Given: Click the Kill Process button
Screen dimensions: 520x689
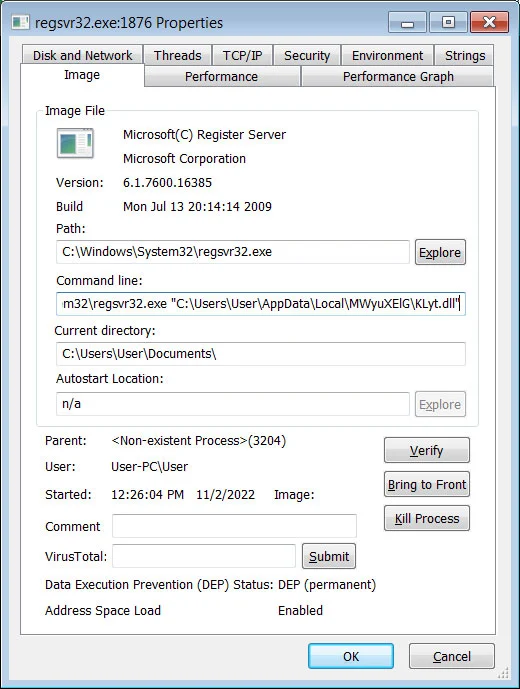Looking at the screenshot, I should (x=426, y=519).
